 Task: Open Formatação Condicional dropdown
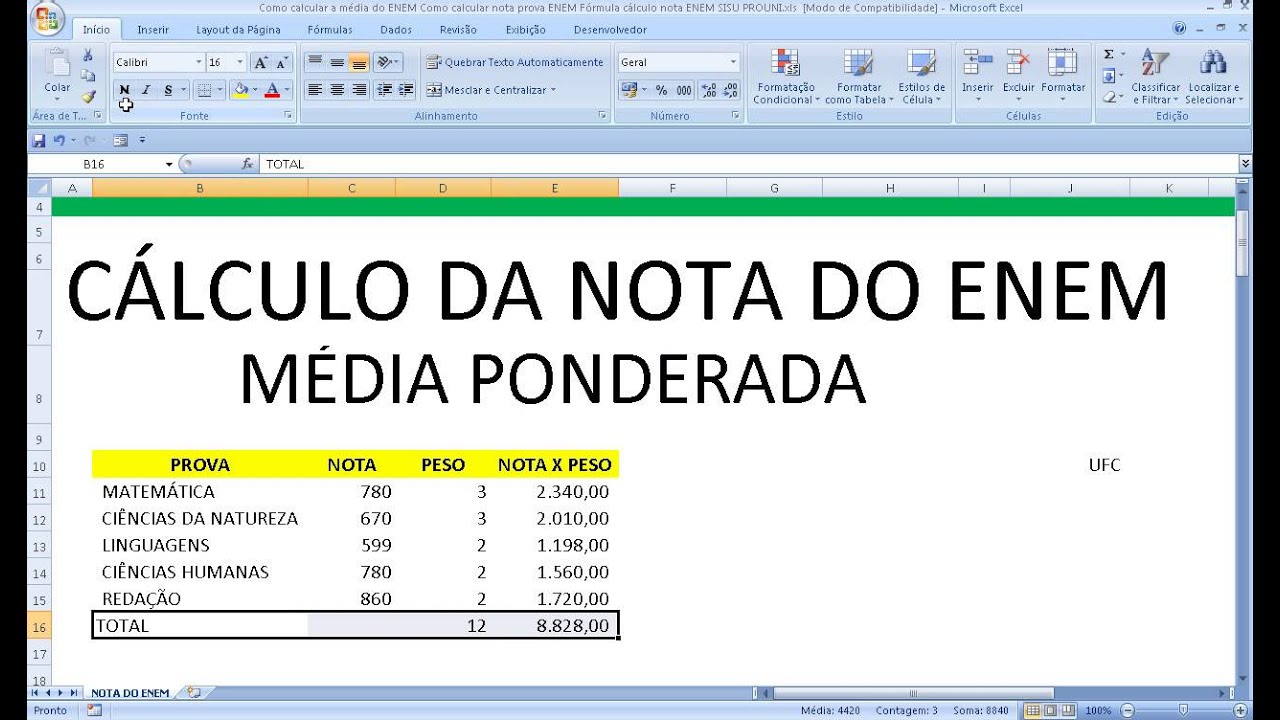pyautogui.click(x=786, y=77)
